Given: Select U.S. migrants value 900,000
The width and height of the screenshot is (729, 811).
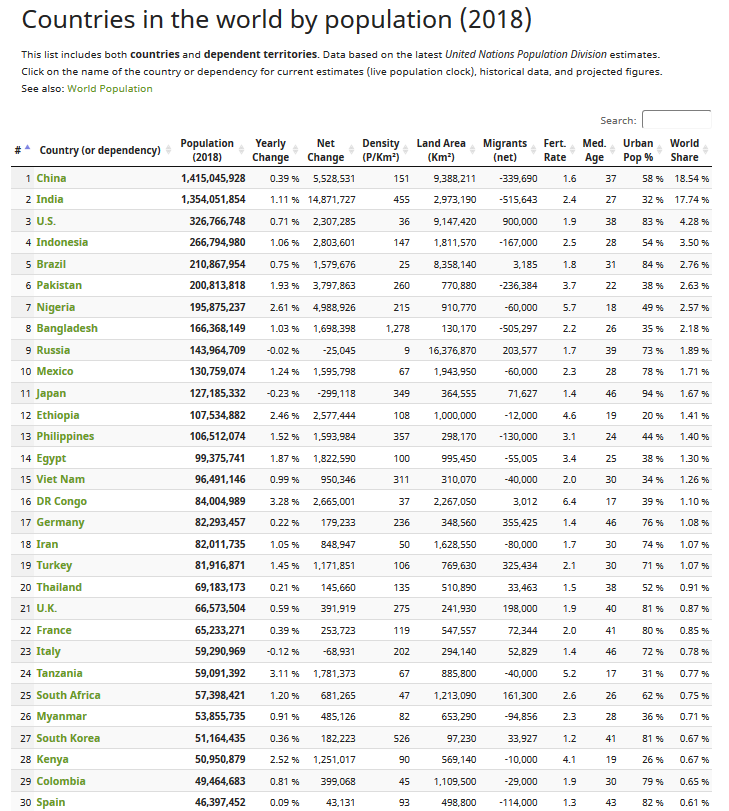Looking at the screenshot, I should pyautogui.click(x=520, y=221).
